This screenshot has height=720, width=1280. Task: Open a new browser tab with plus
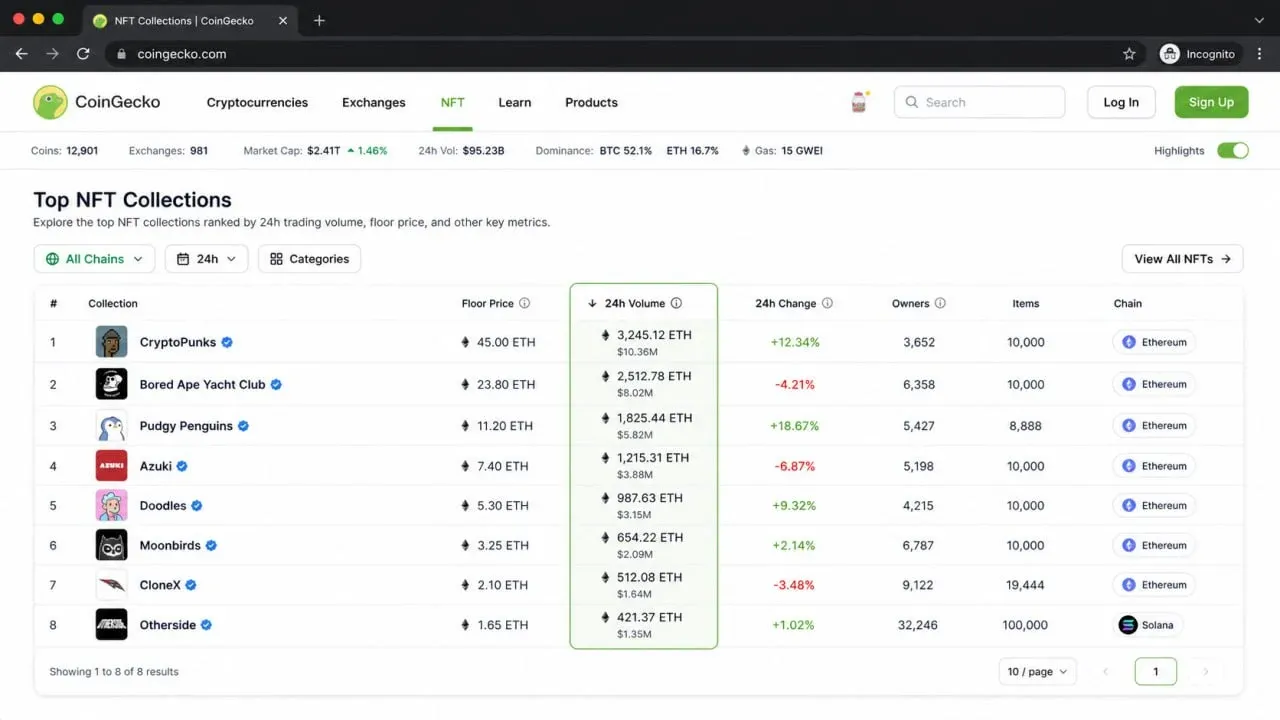[x=319, y=20]
